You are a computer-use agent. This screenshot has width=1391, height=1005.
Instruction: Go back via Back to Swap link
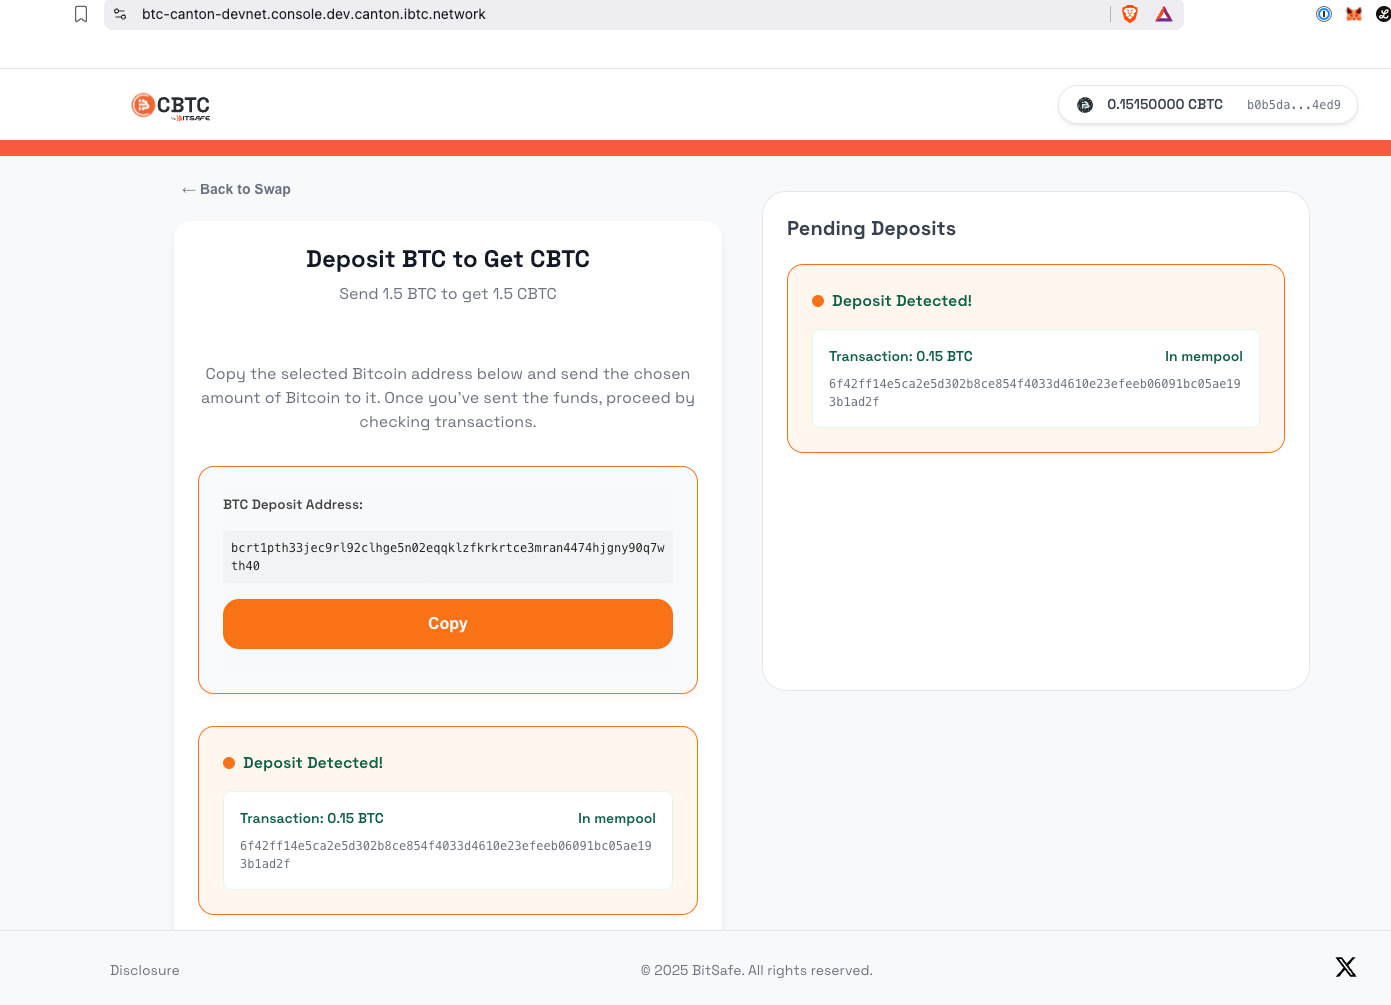tap(236, 189)
